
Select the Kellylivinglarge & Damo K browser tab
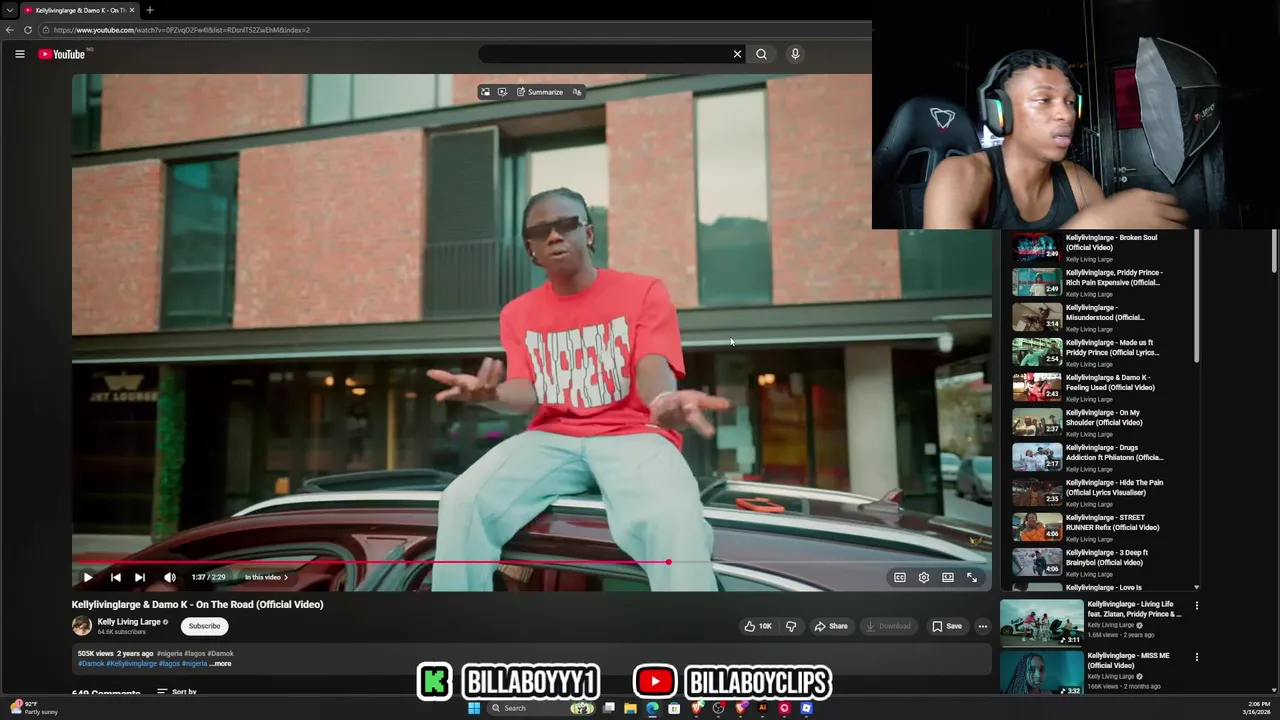point(80,10)
